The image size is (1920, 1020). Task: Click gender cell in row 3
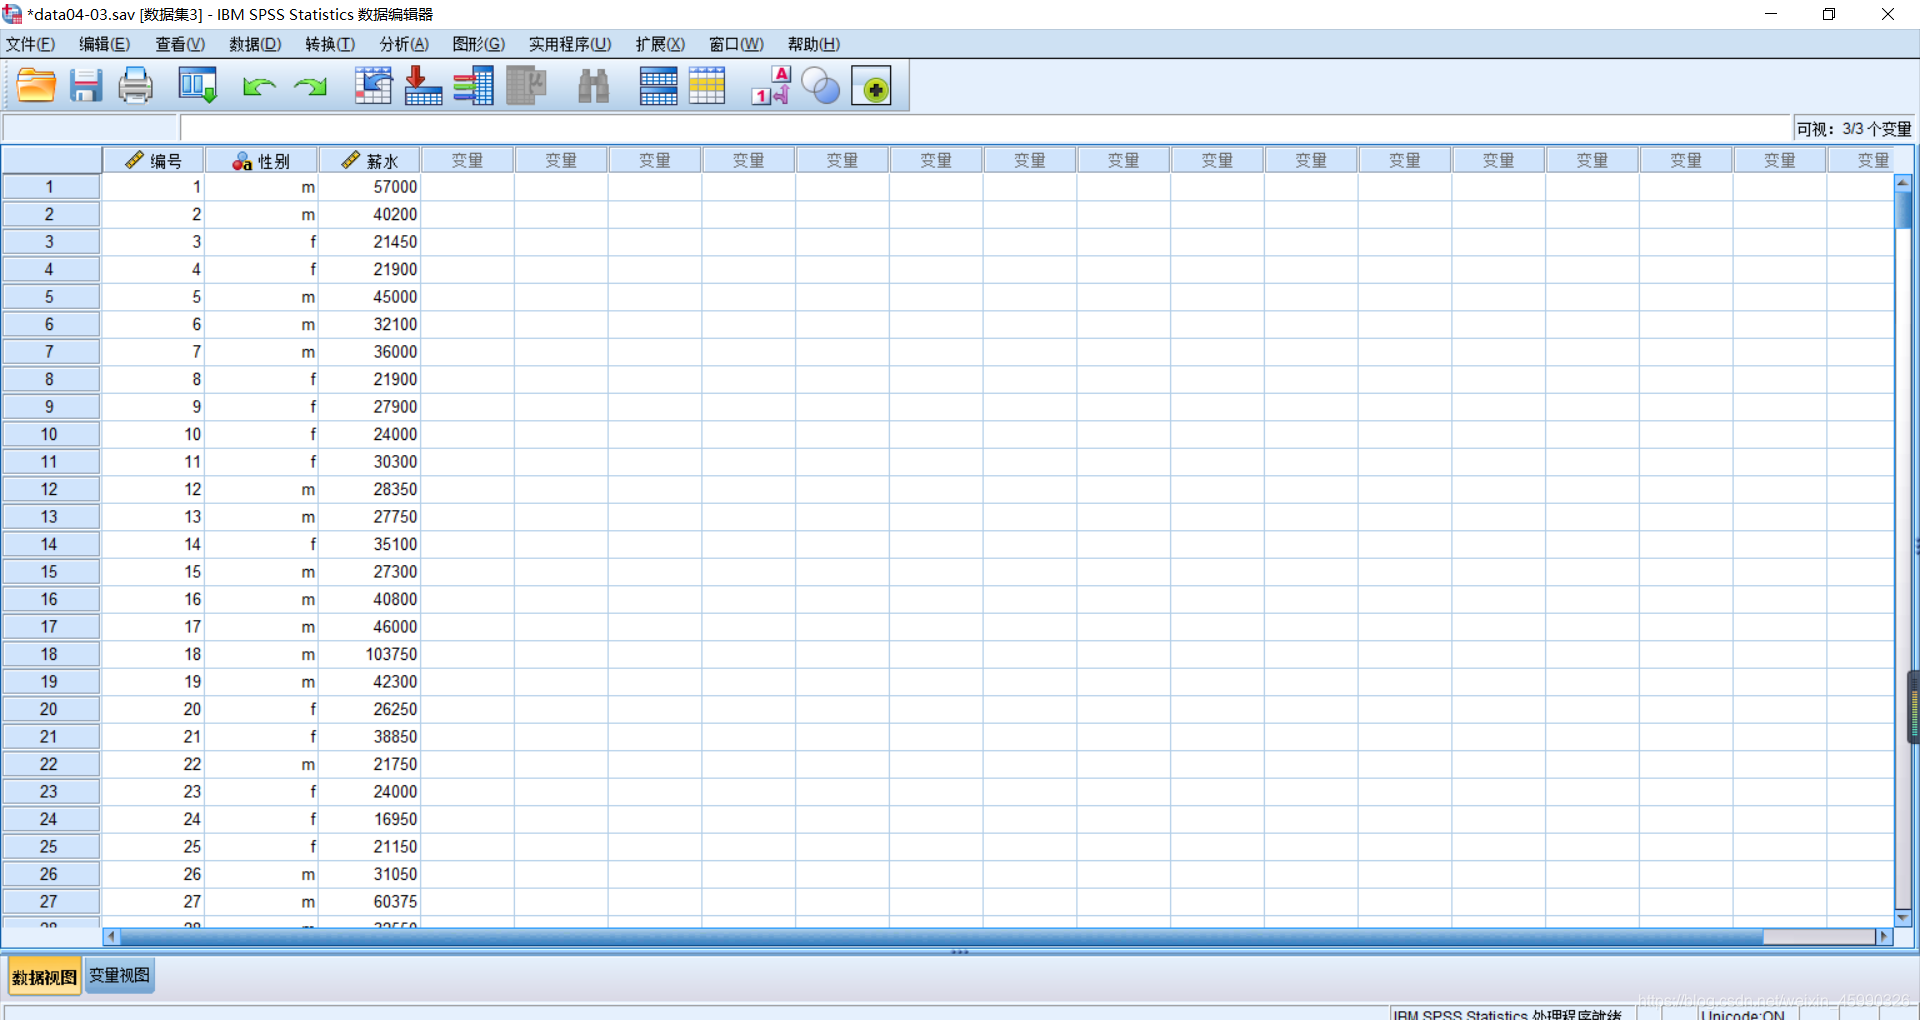pyautogui.click(x=262, y=242)
